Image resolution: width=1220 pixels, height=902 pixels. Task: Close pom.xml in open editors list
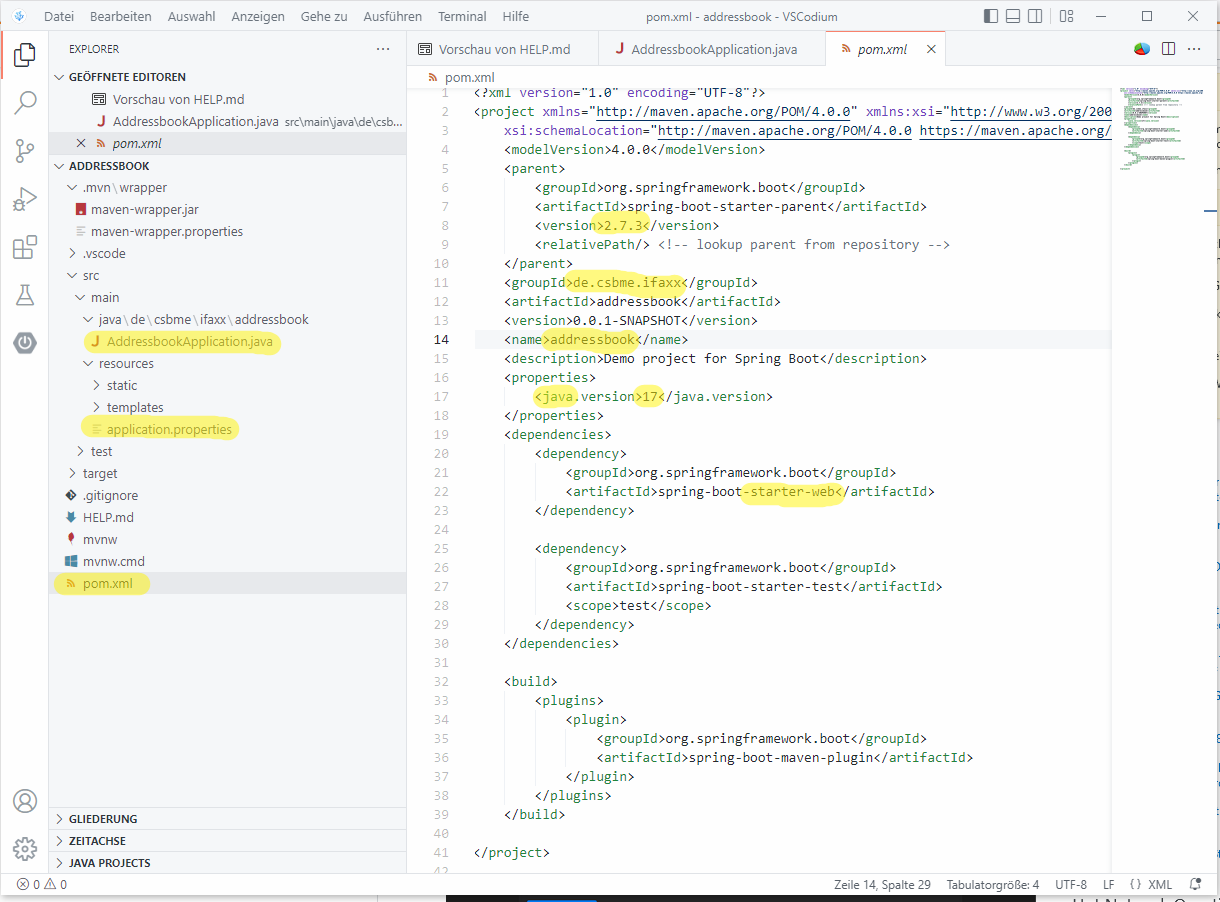tap(82, 143)
